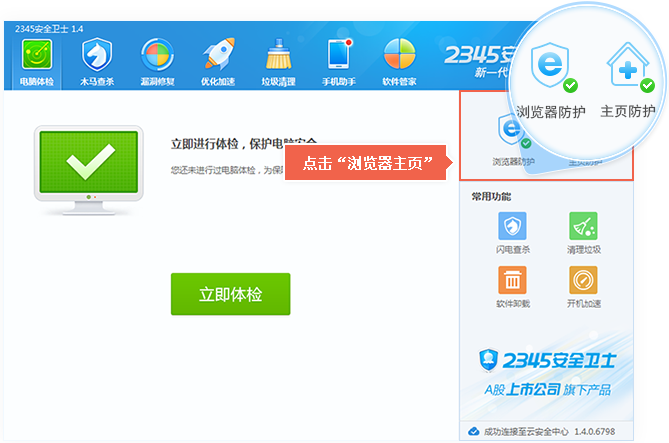This screenshot has width=669, height=443.
Task: Click the 软件卸载 label text
Action: pos(512,303)
